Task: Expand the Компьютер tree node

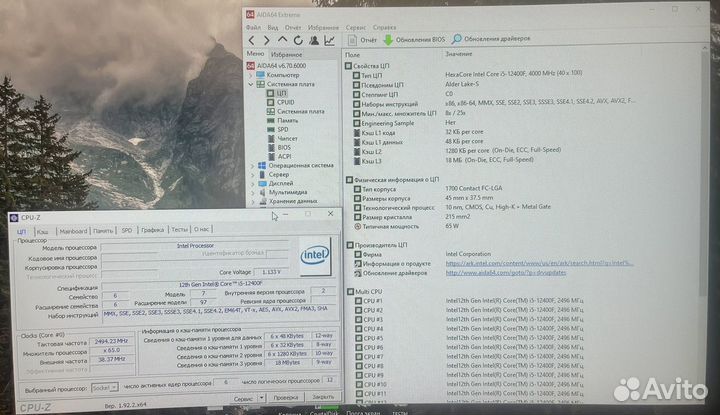Action: tap(251, 75)
